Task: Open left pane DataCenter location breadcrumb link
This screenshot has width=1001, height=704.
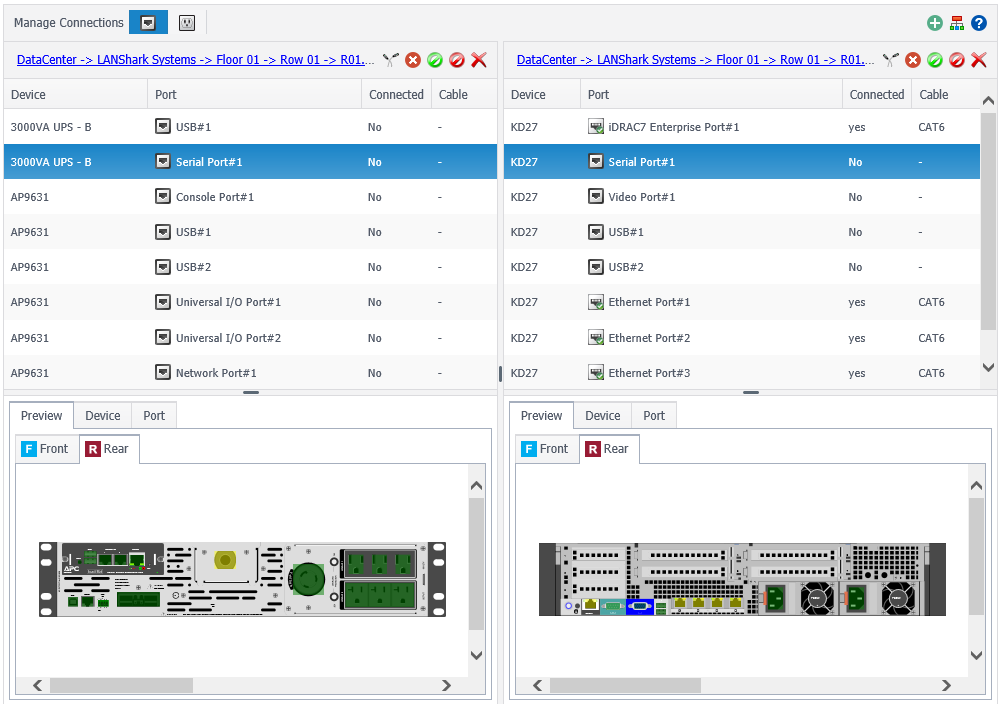Action: pos(195,60)
